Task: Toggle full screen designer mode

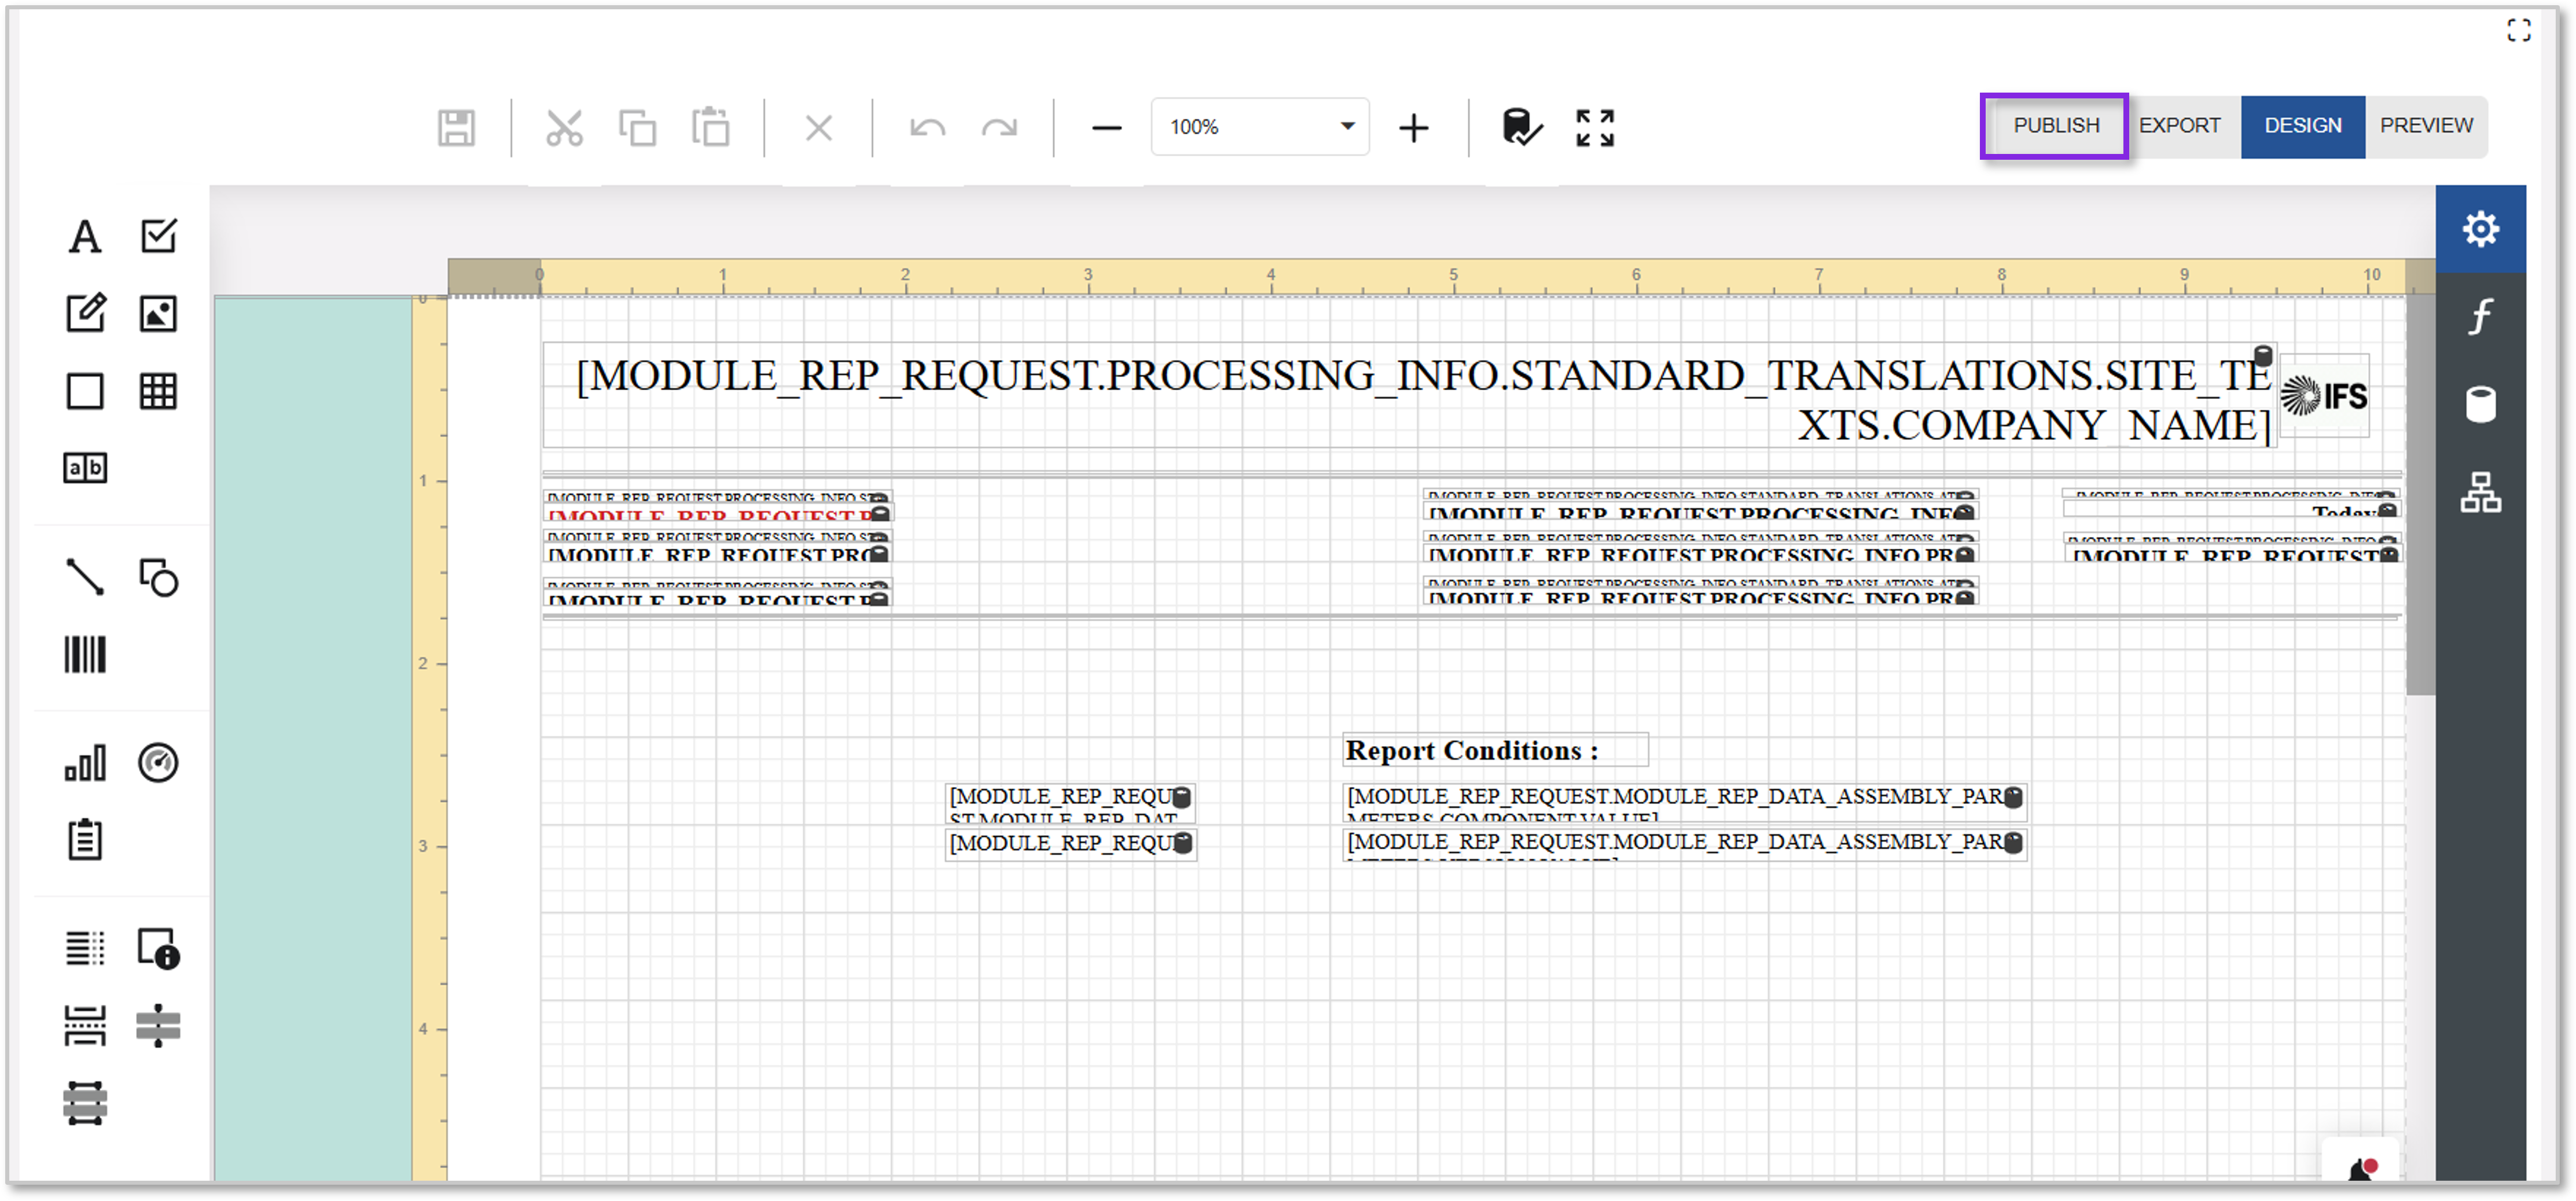Action: pos(1594,128)
